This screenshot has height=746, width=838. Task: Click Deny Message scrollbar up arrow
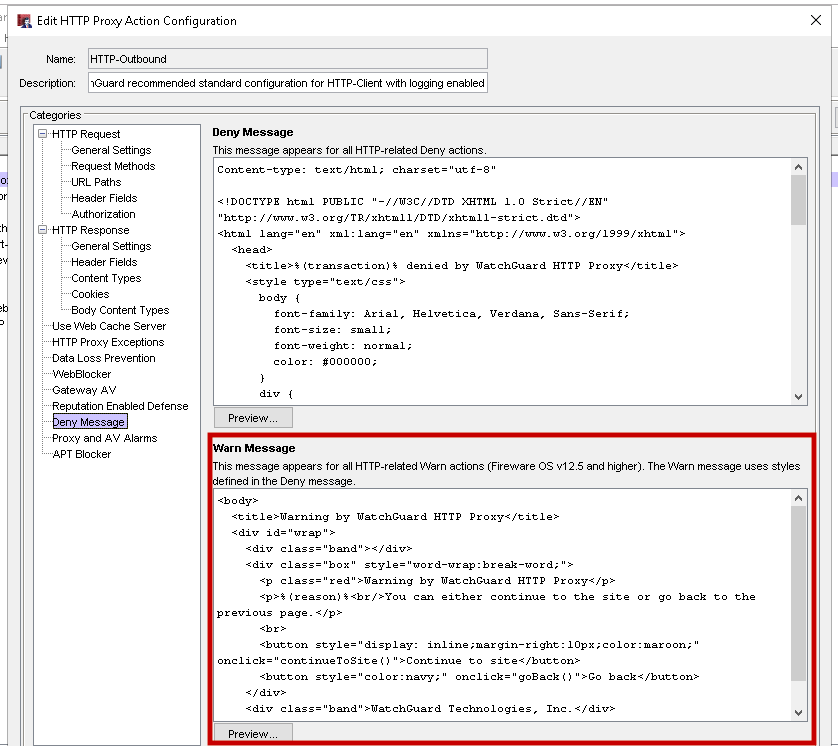coord(798,167)
